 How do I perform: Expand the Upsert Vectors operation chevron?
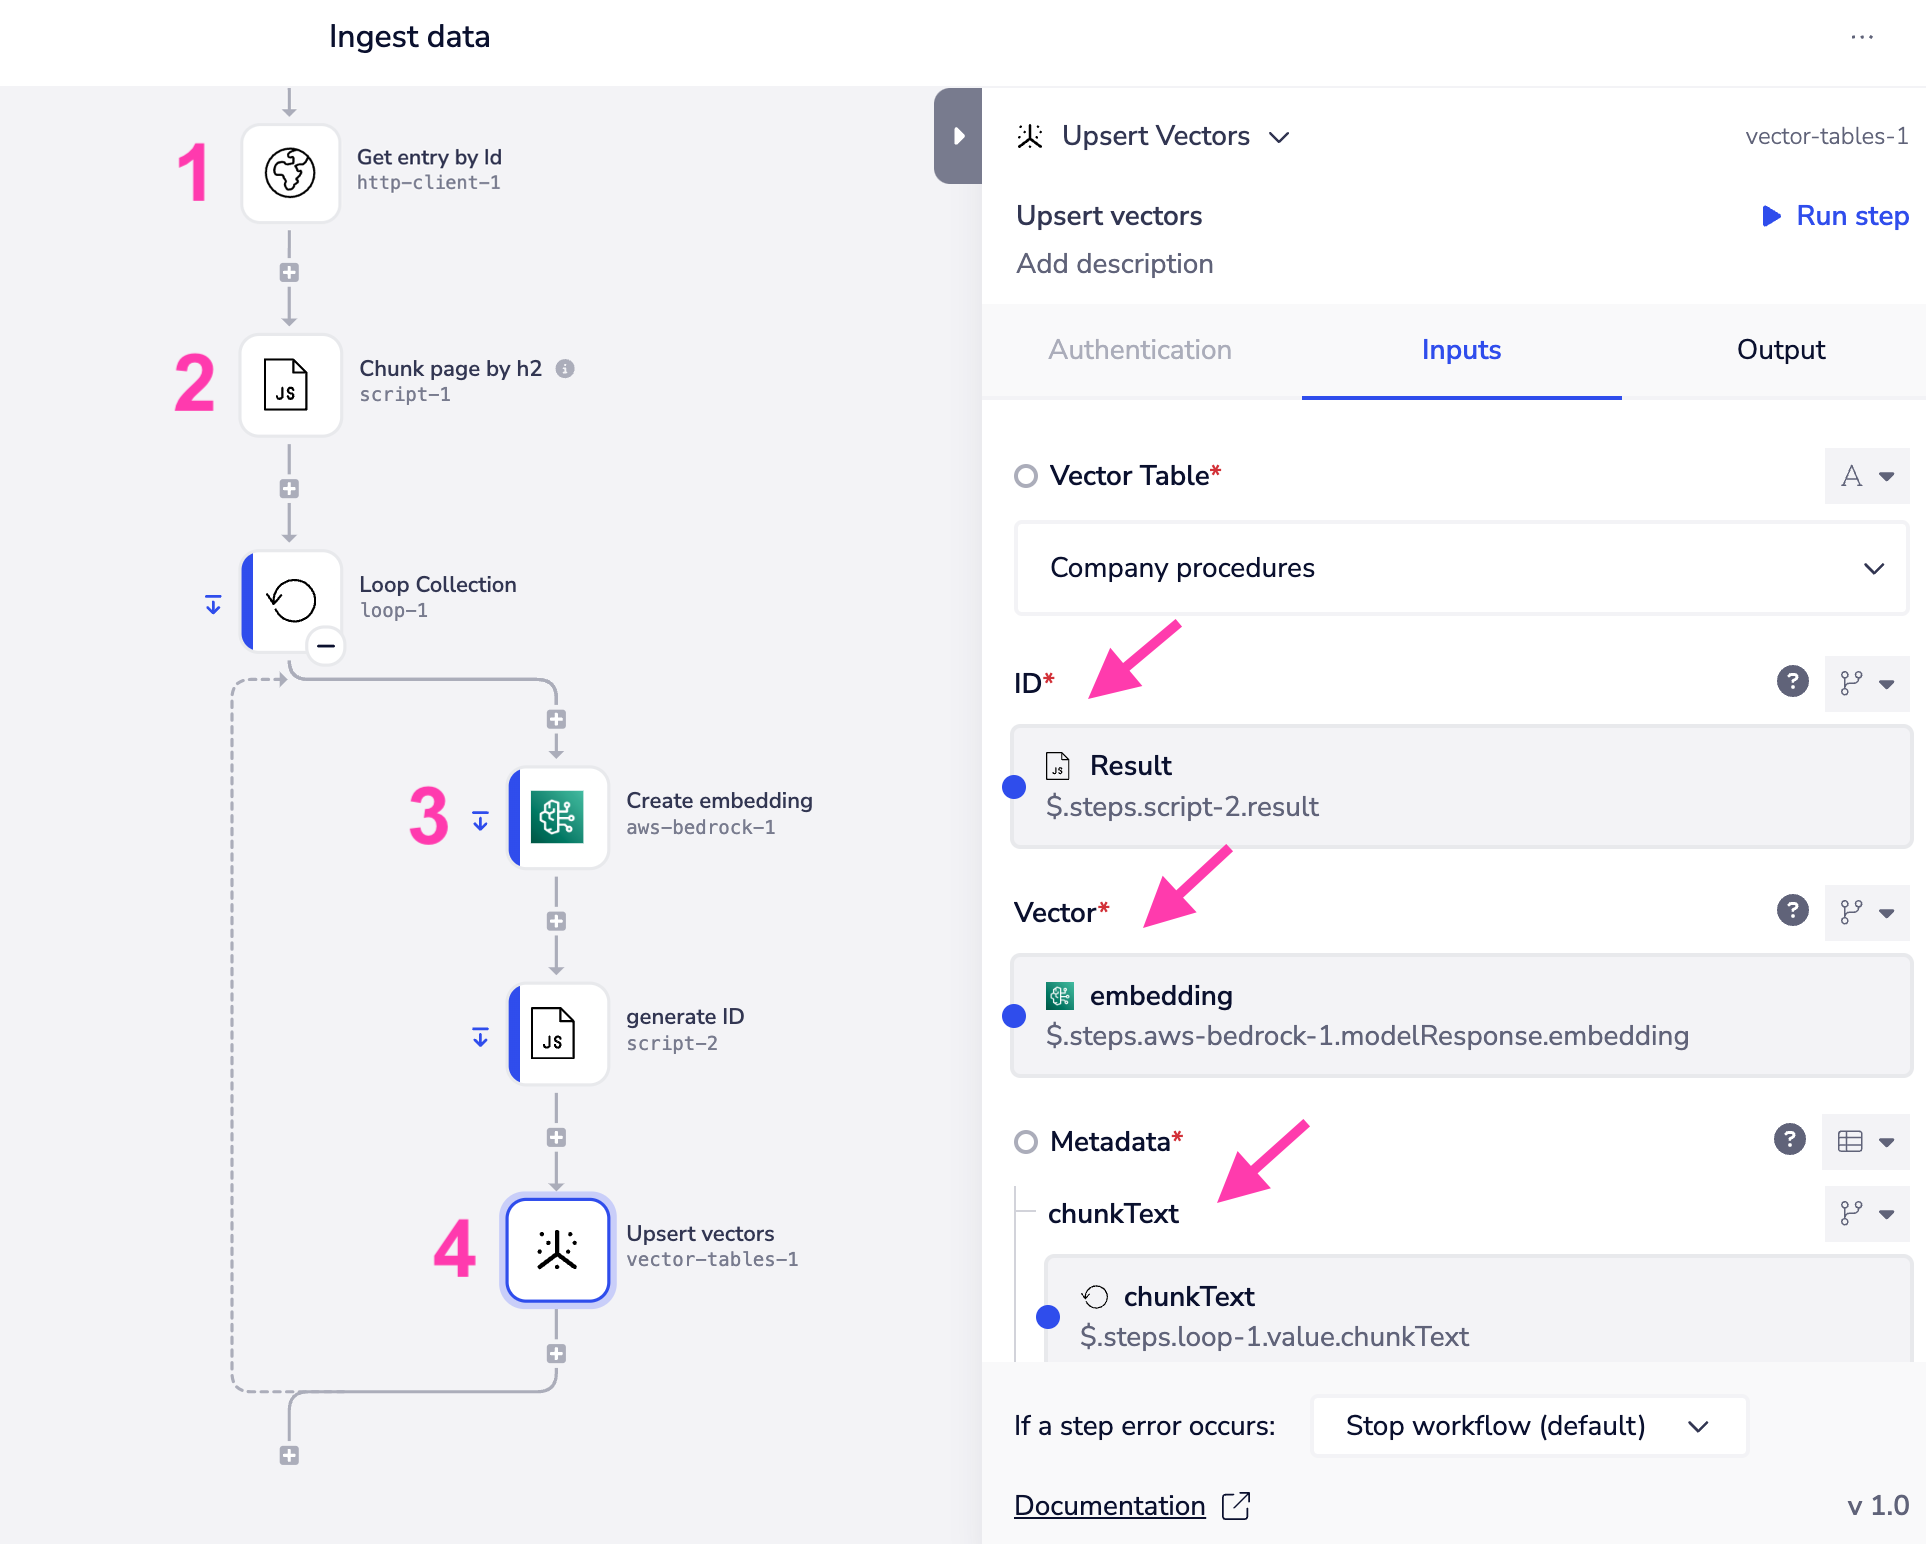[x=1279, y=137]
